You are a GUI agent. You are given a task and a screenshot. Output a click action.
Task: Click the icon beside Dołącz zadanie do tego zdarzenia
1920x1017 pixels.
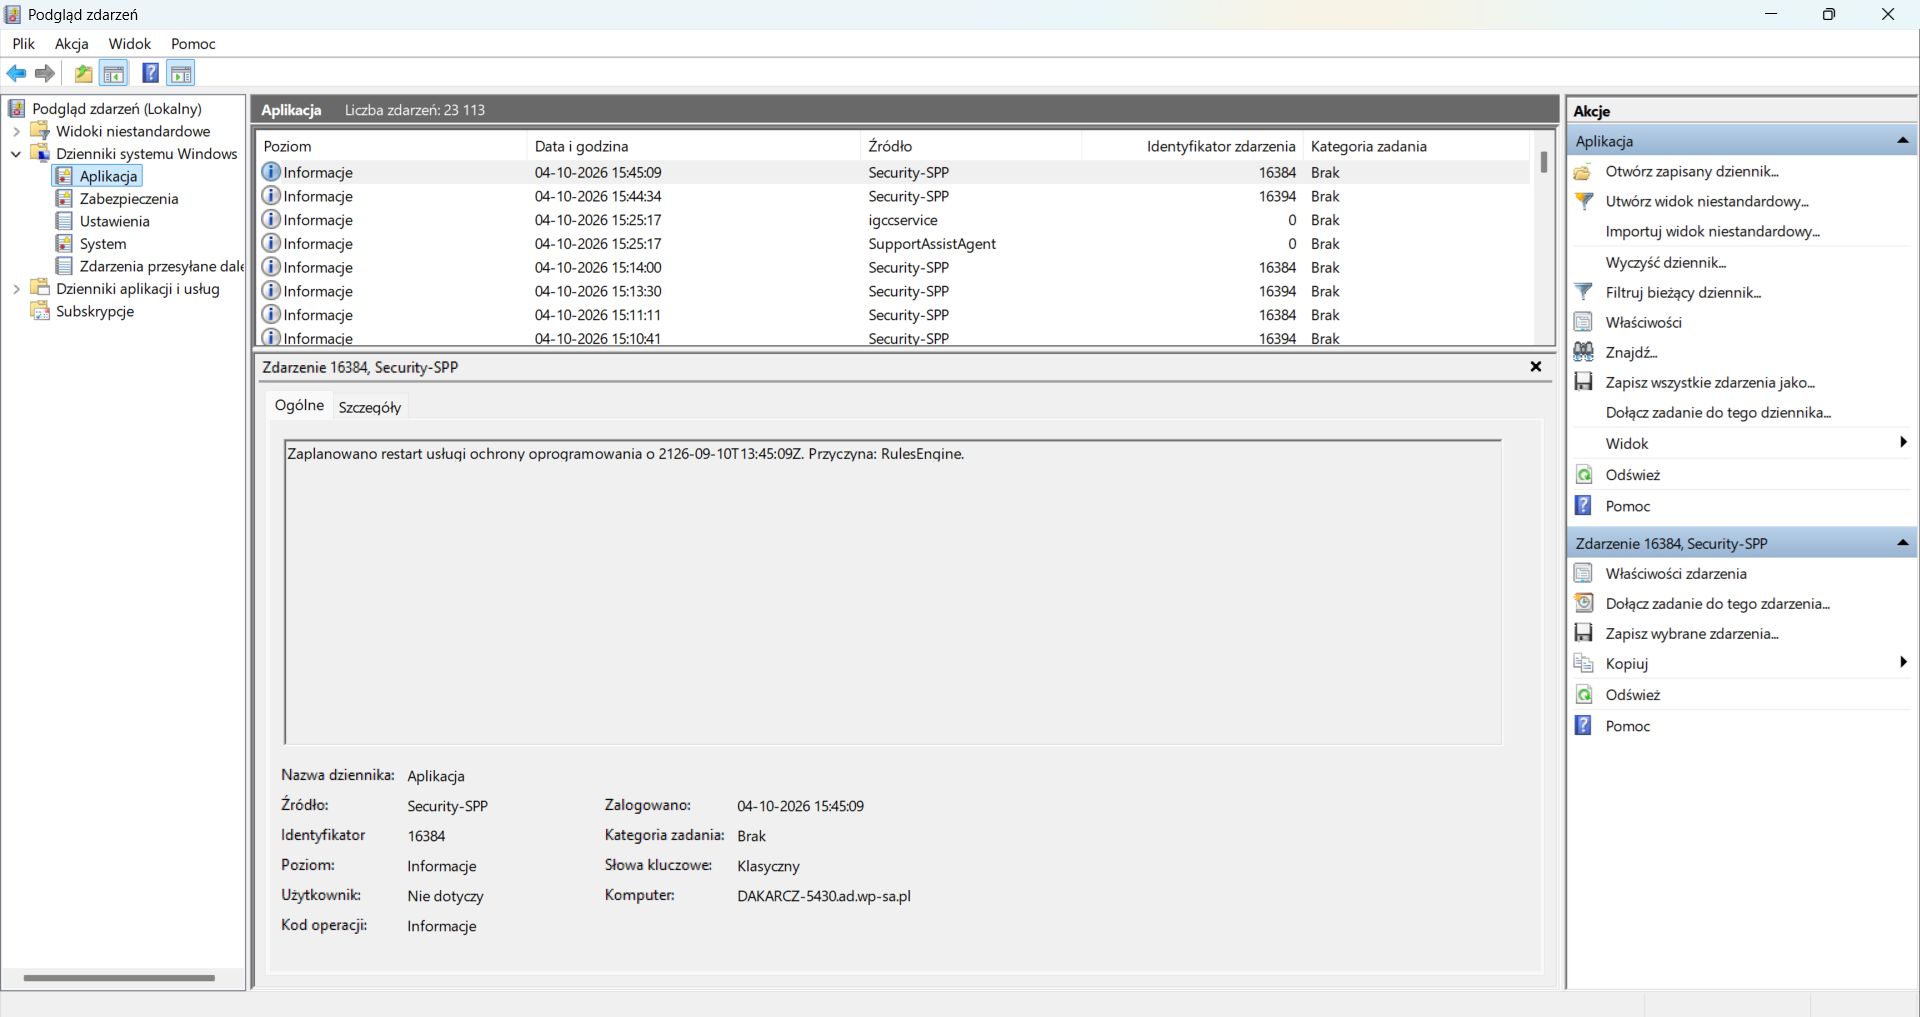[x=1584, y=603]
